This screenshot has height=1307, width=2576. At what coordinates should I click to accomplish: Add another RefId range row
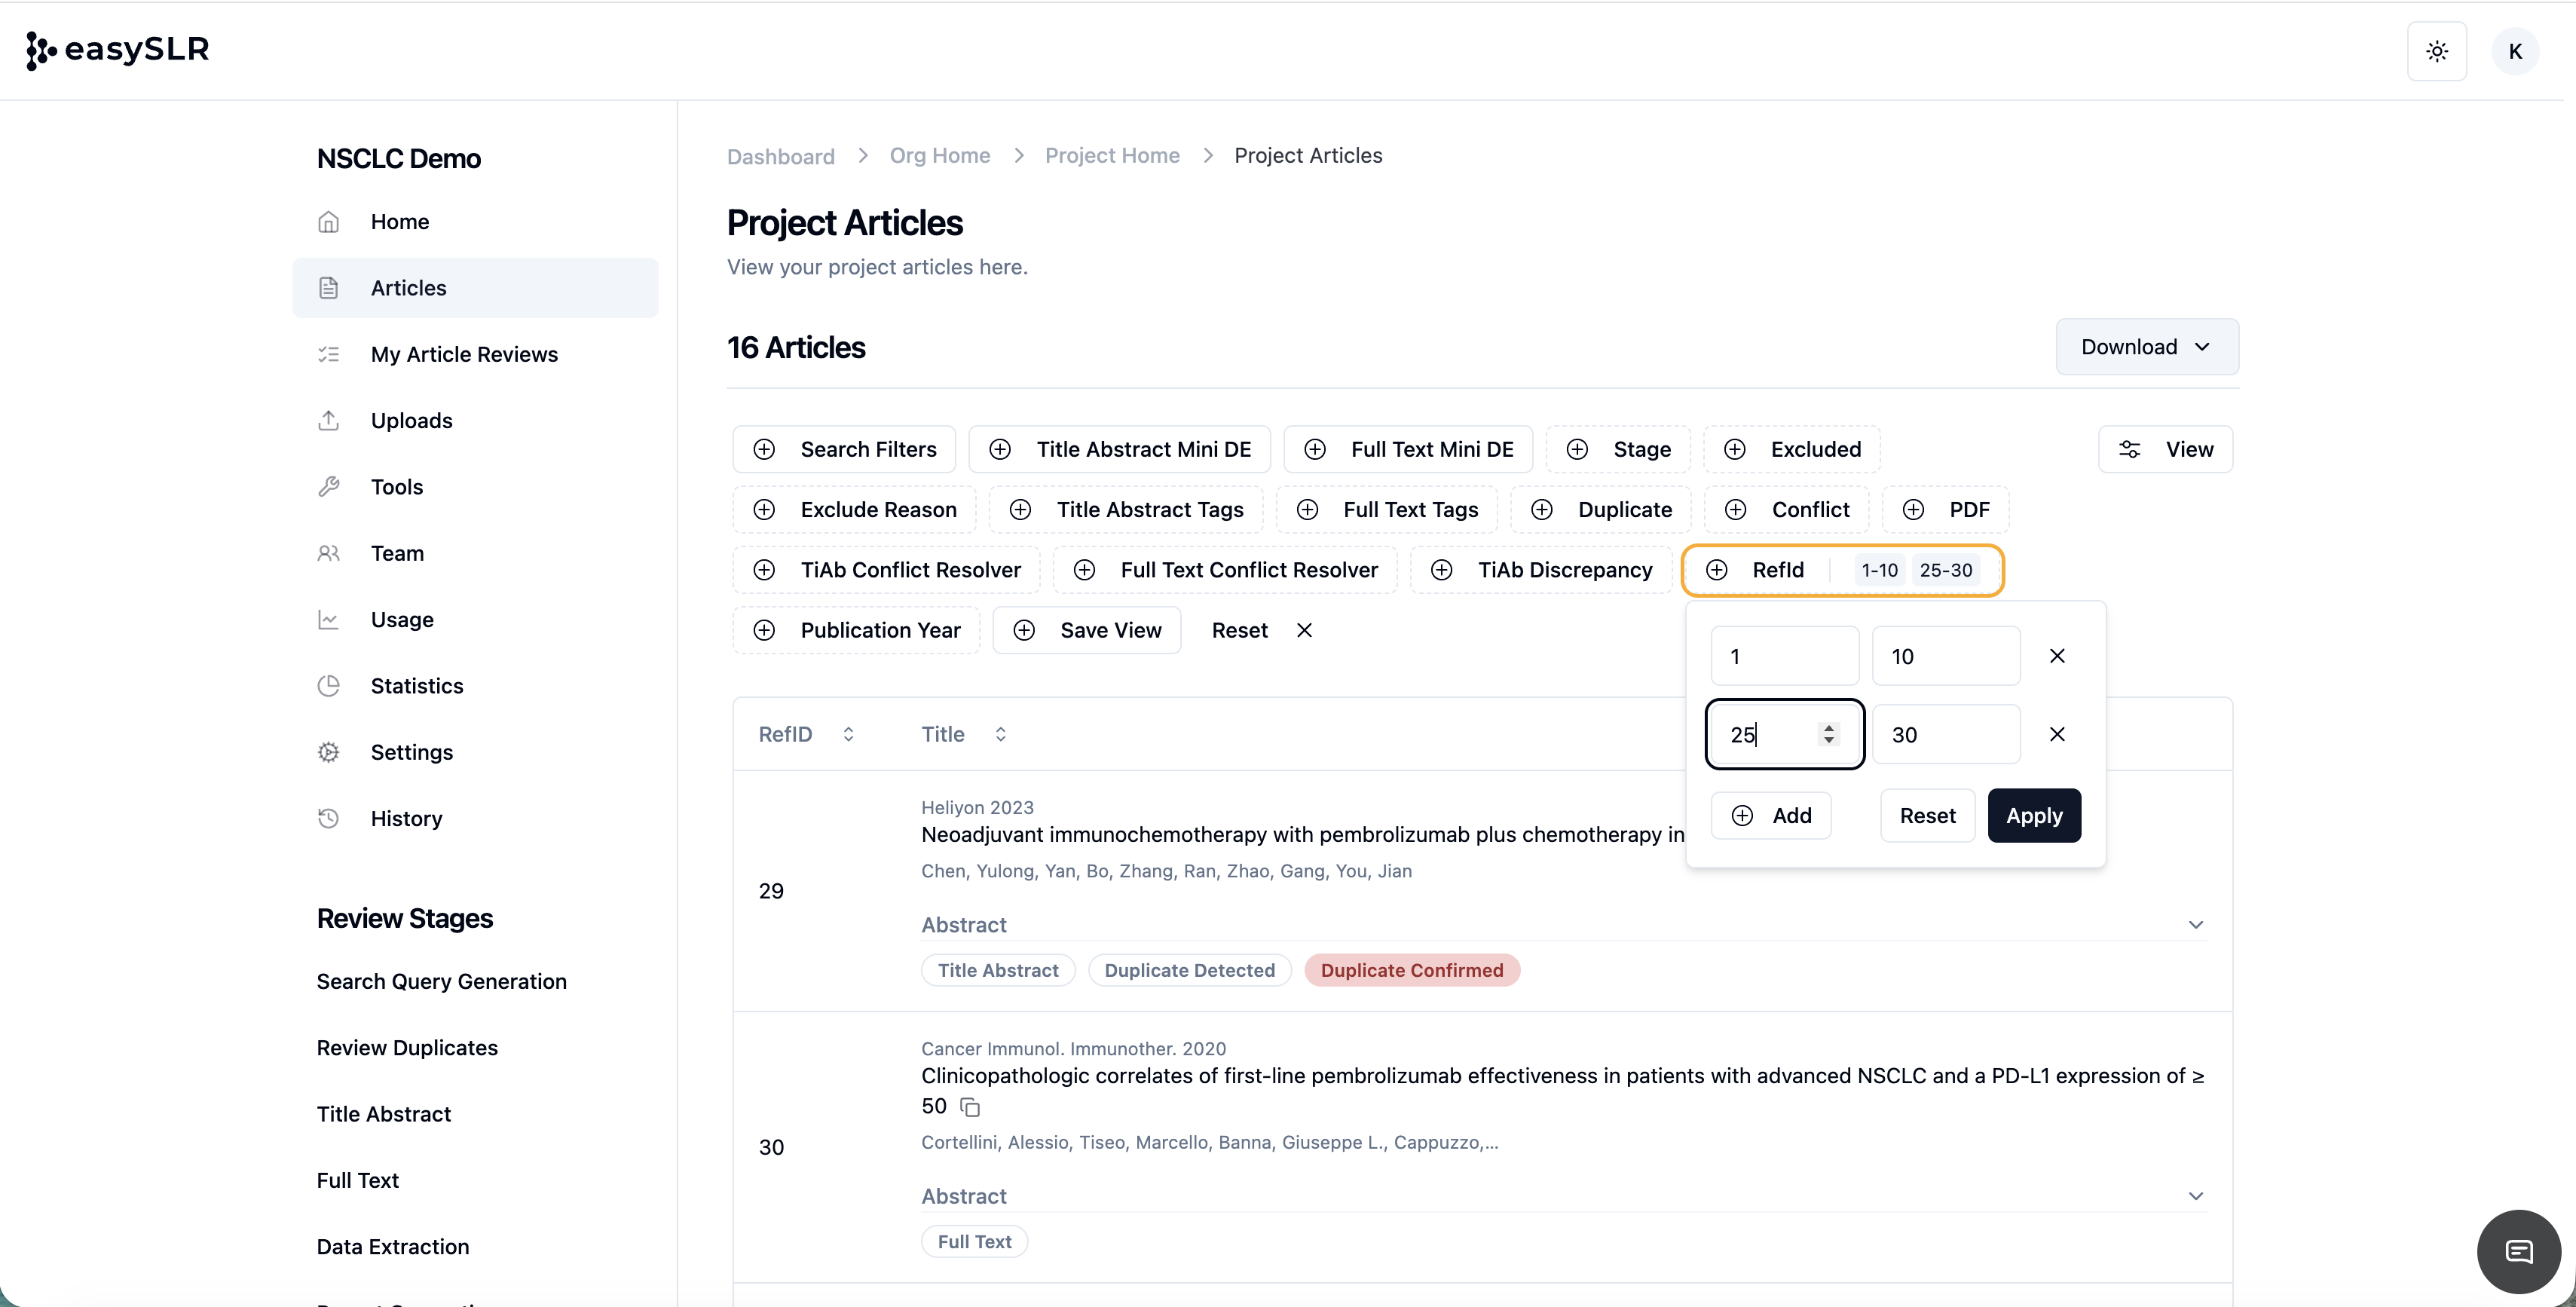click(x=1771, y=815)
